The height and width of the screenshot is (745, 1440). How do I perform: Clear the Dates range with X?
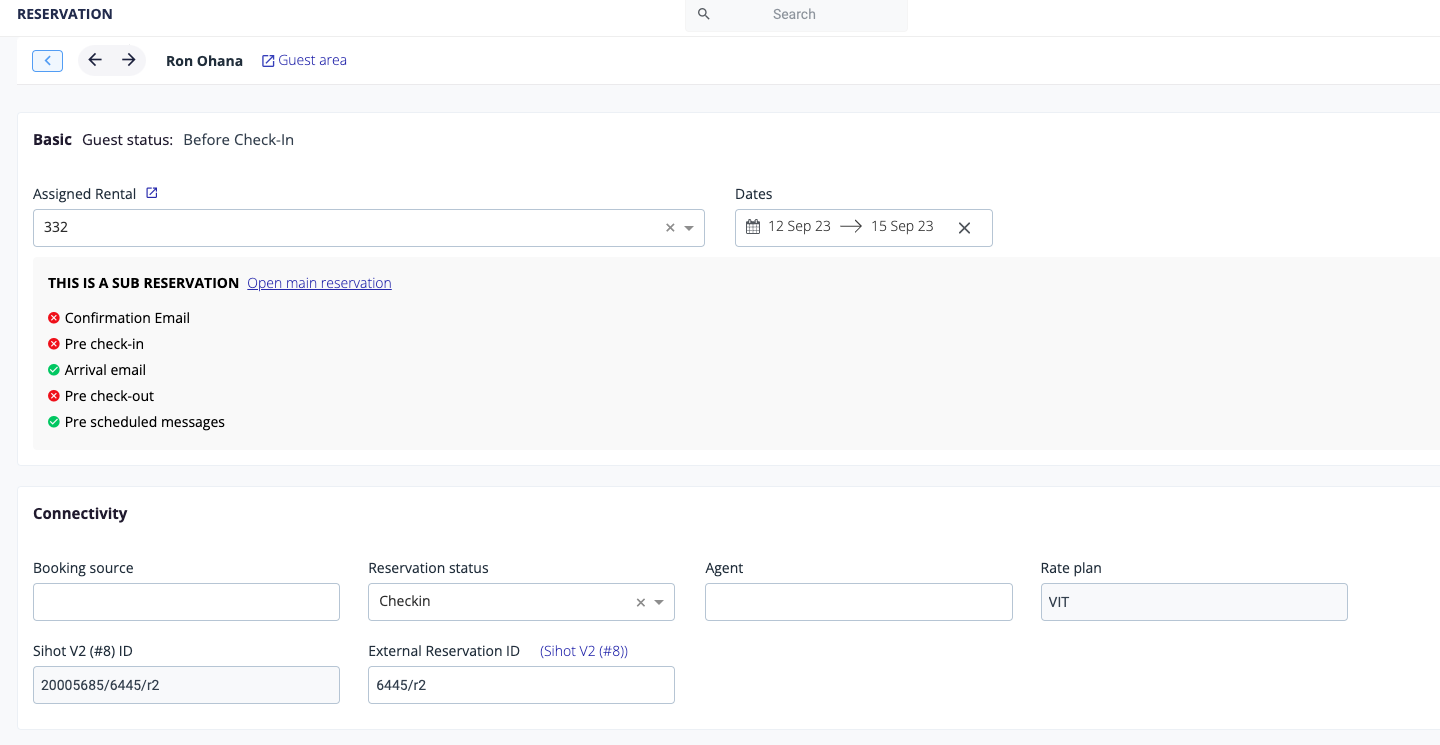pos(964,228)
